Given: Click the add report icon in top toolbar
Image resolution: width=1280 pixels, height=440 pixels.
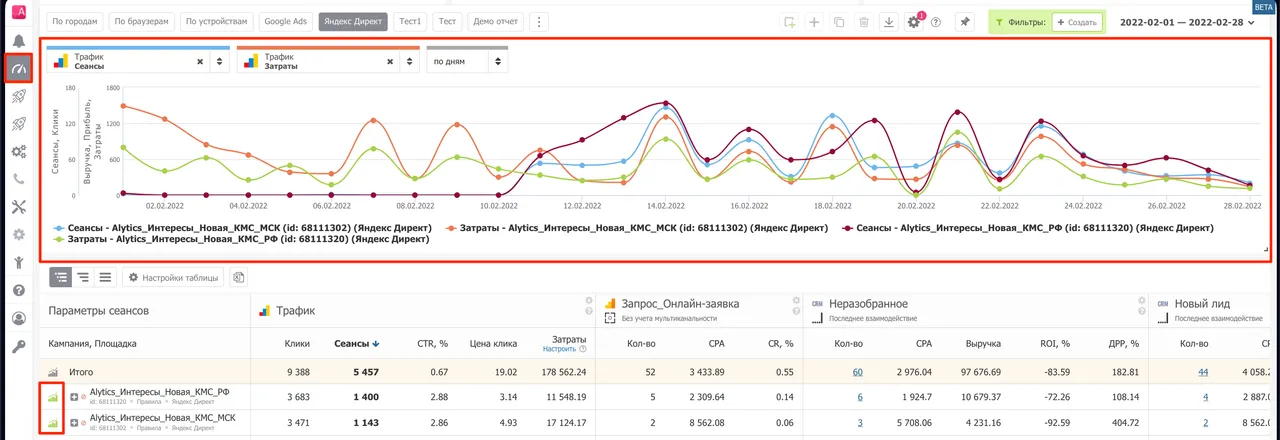Looking at the screenshot, I should (x=790, y=22).
